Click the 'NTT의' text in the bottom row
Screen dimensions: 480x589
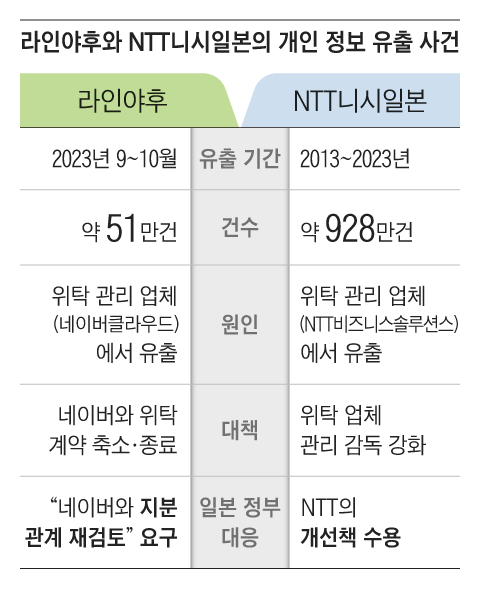tap(328, 507)
